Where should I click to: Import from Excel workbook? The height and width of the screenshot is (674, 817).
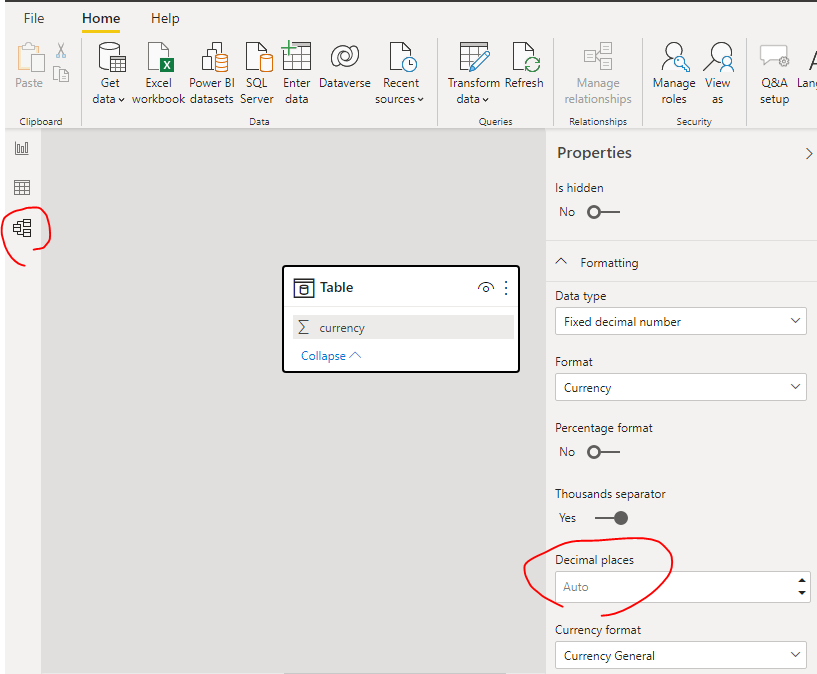click(158, 73)
